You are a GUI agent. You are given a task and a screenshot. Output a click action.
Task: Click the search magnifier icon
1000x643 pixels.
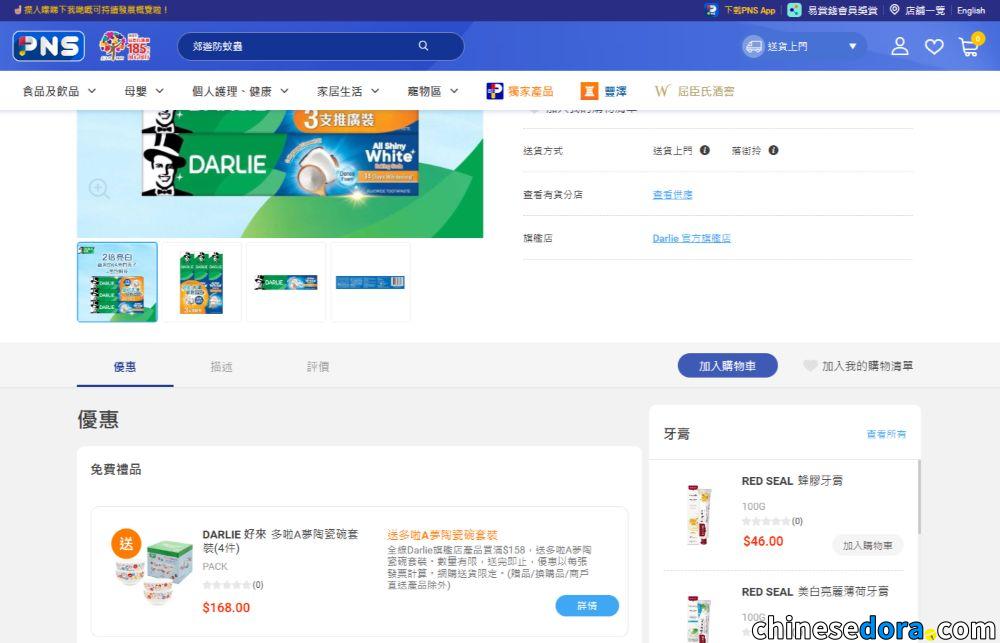(x=423, y=46)
